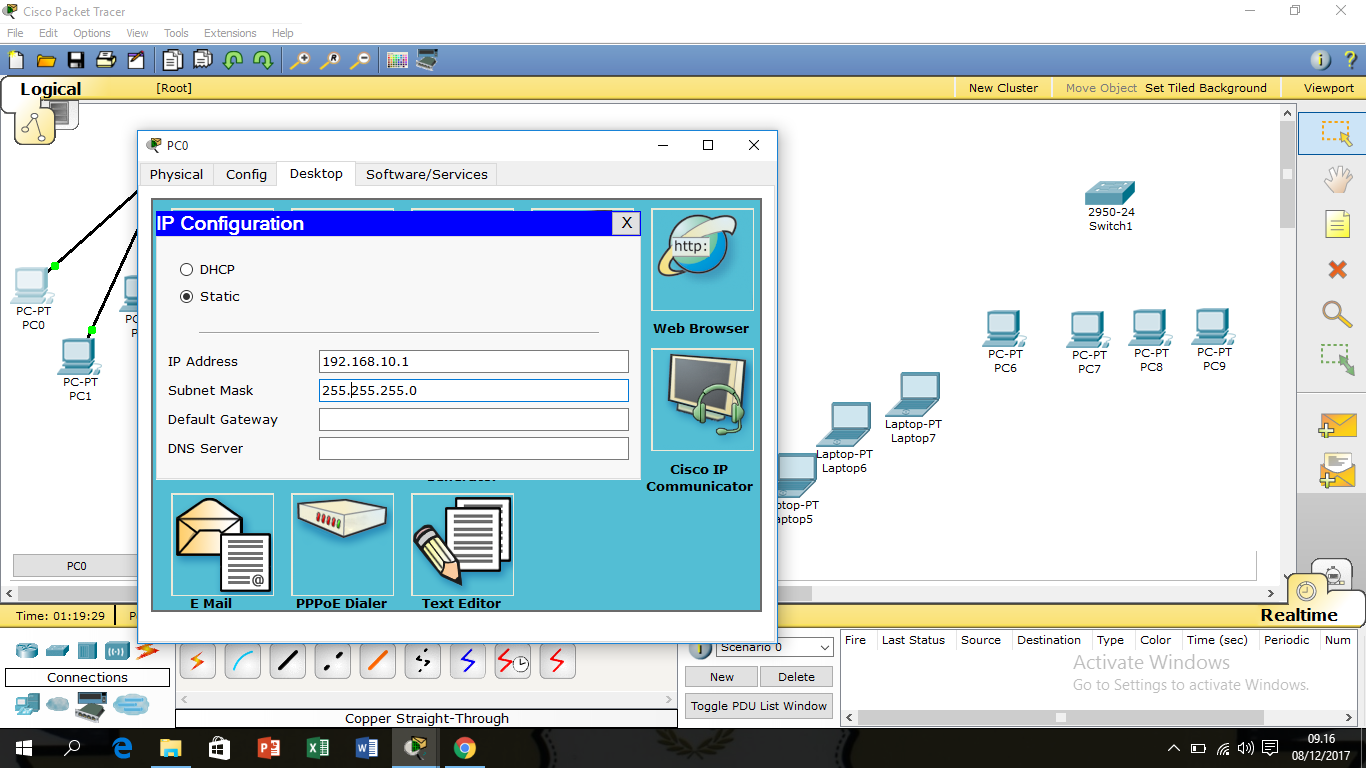Select the Wireless Devices category
1366x768 pixels.
pos(117,651)
